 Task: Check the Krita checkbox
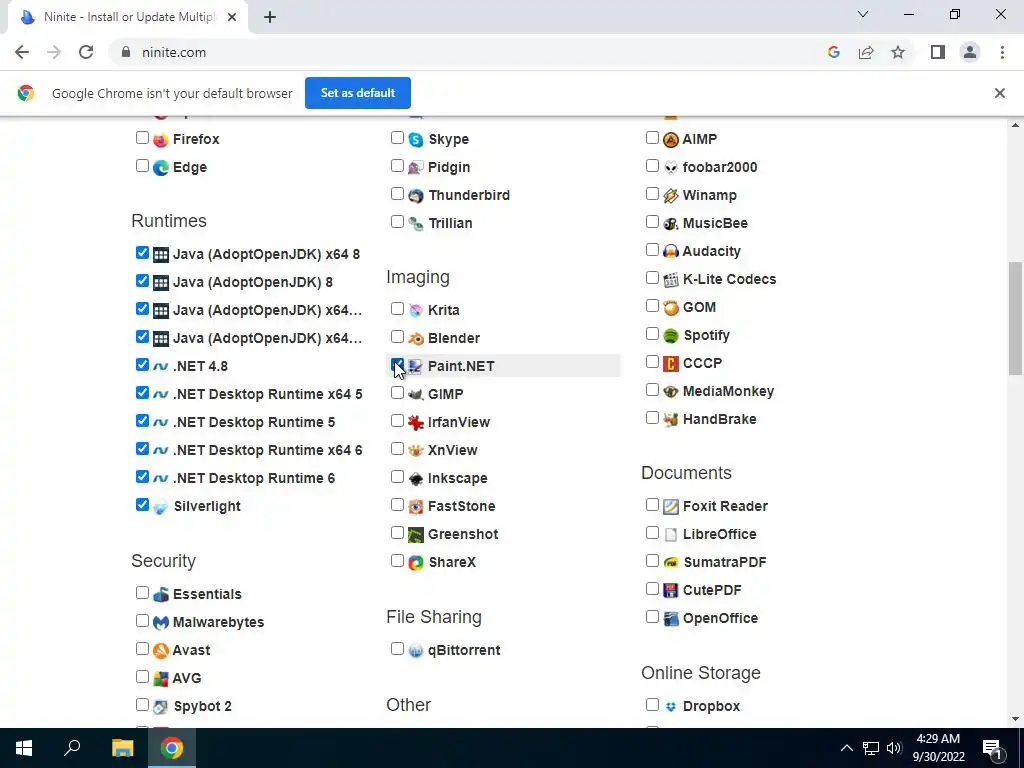[x=397, y=309]
